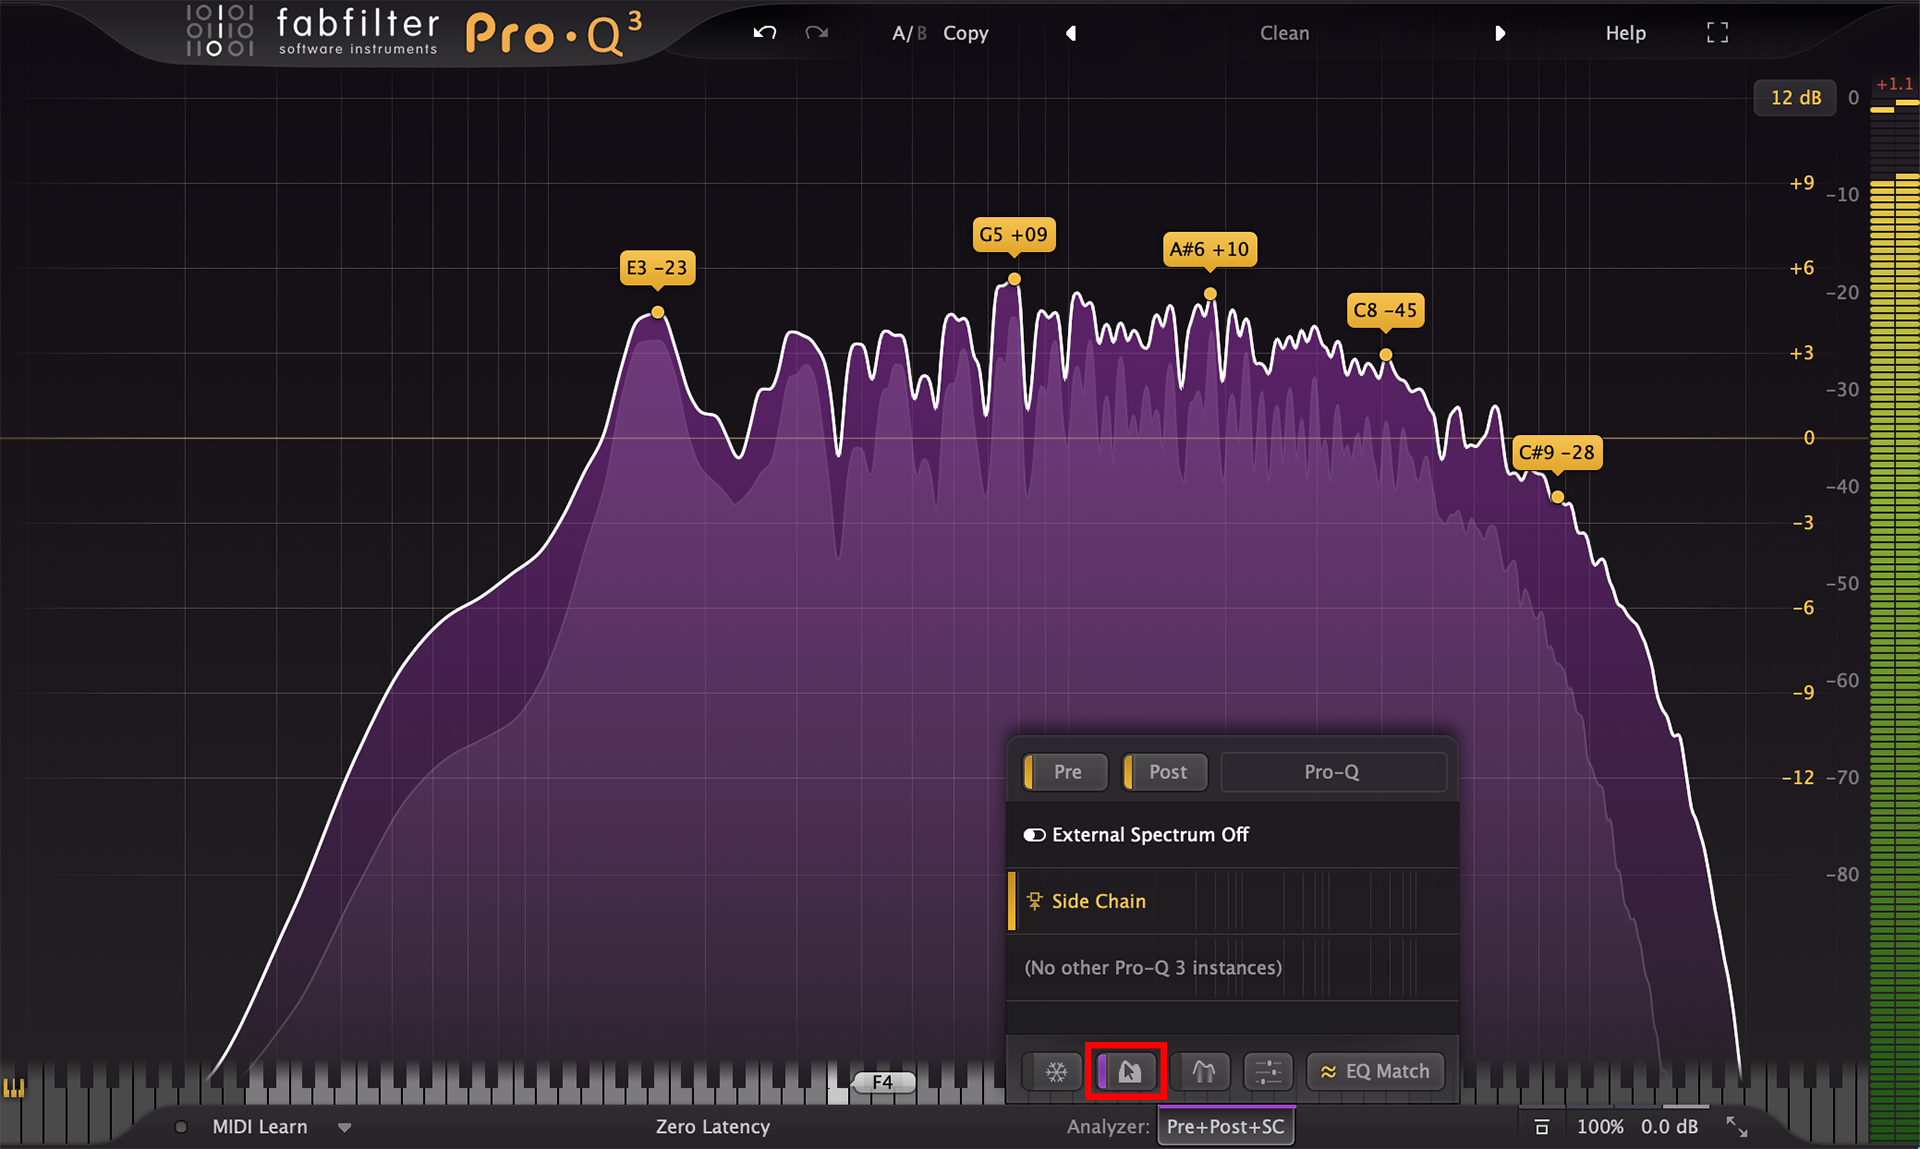Open the Clean preset menu
The image size is (1920, 1149).
tap(1284, 33)
